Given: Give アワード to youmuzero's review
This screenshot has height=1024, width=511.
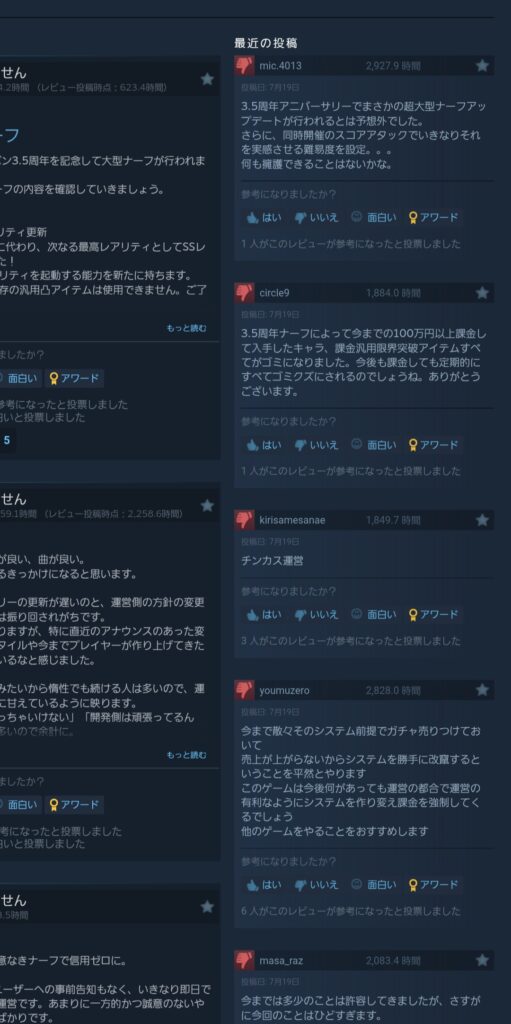Looking at the screenshot, I should pos(433,885).
